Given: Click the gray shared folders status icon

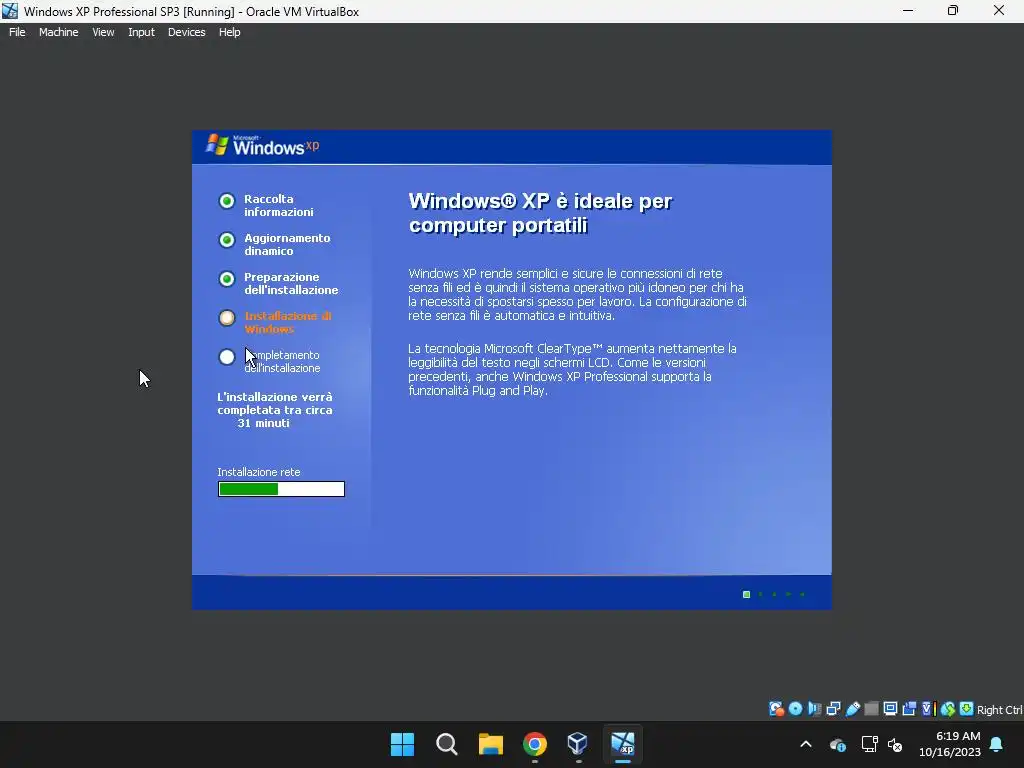Looking at the screenshot, I should pyautogui.click(x=872, y=709).
